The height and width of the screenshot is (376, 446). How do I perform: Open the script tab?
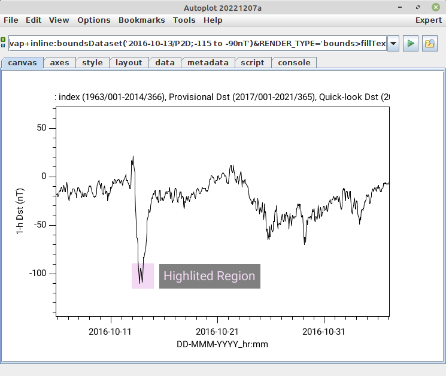252,63
